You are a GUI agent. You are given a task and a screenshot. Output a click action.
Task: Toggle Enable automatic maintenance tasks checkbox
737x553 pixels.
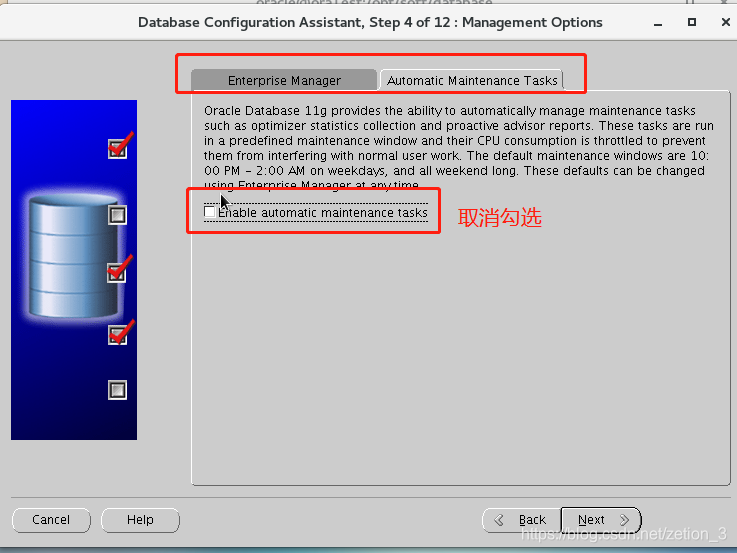coord(210,212)
